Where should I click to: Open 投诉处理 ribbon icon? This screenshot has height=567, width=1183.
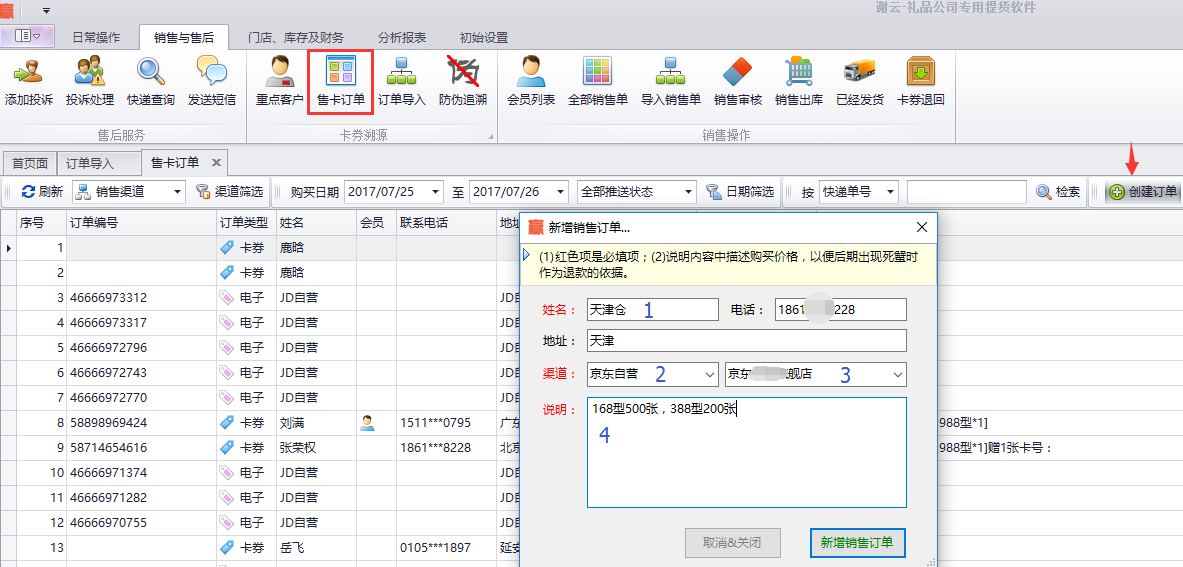pyautogui.click(x=90, y=81)
